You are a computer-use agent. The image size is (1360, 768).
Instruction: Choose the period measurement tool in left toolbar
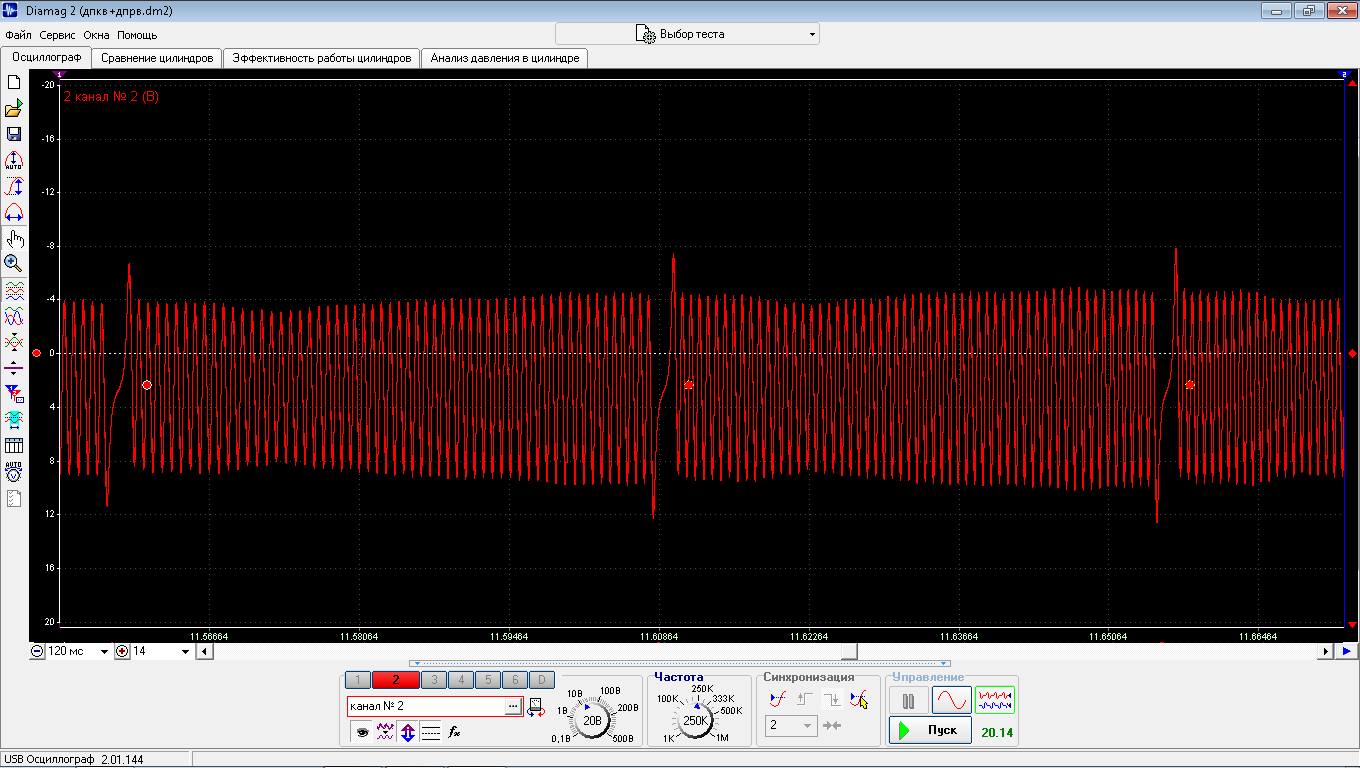coord(14,212)
